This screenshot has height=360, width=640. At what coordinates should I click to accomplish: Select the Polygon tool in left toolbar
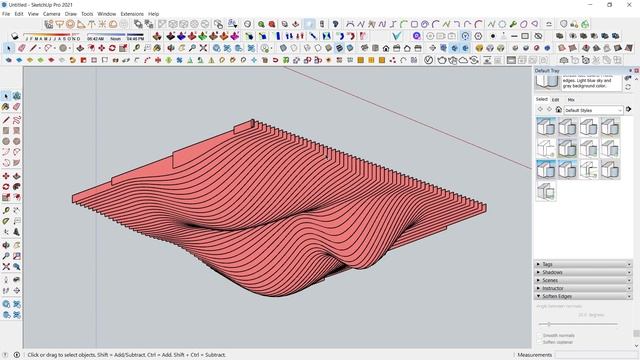(x=17, y=141)
